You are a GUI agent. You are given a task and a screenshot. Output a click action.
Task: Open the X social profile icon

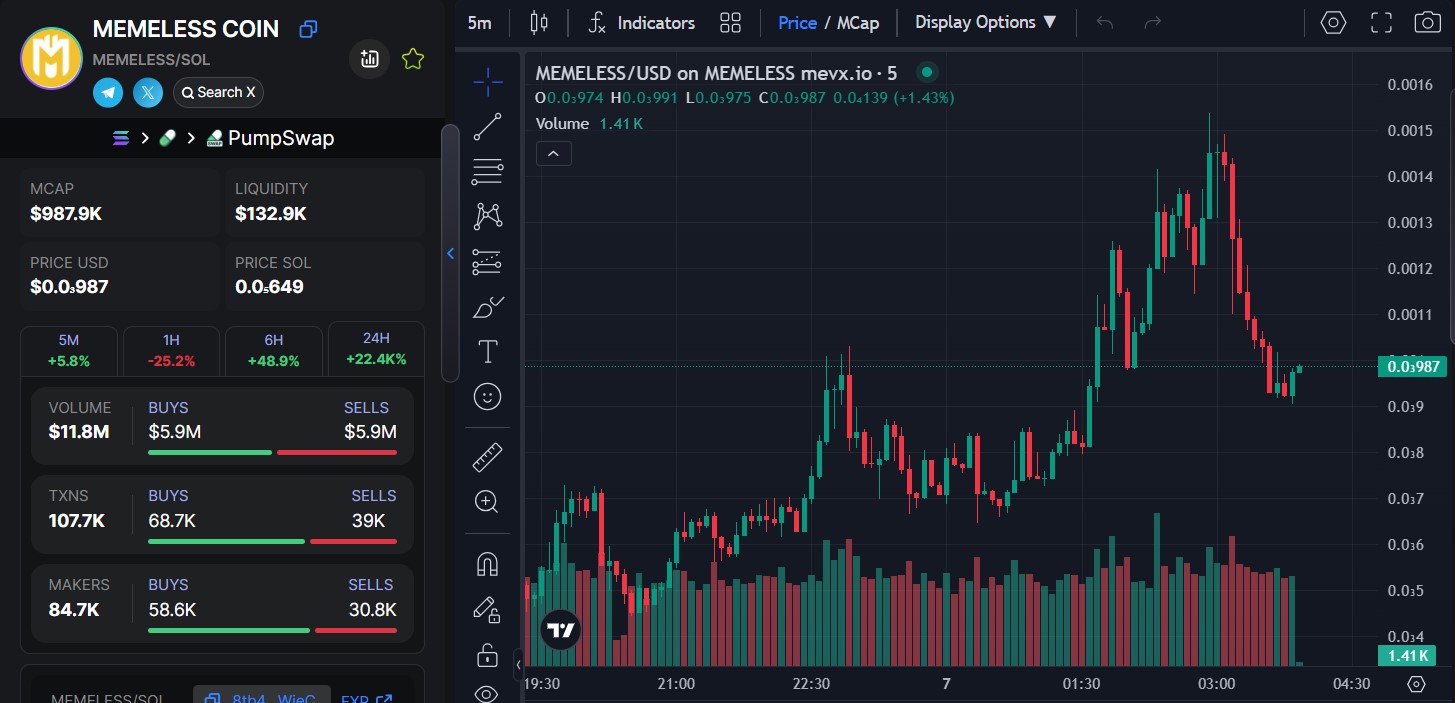(x=148, y=92)
